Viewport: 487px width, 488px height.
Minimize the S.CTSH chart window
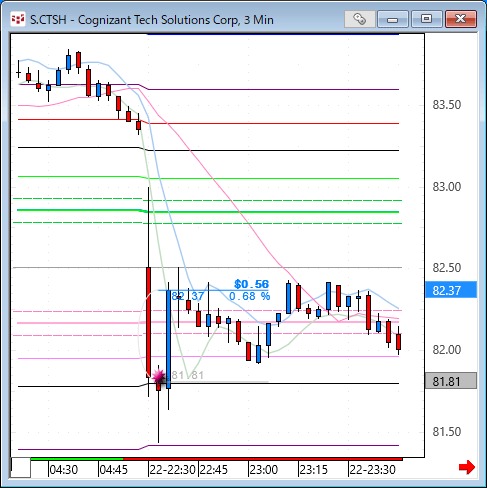393,19
